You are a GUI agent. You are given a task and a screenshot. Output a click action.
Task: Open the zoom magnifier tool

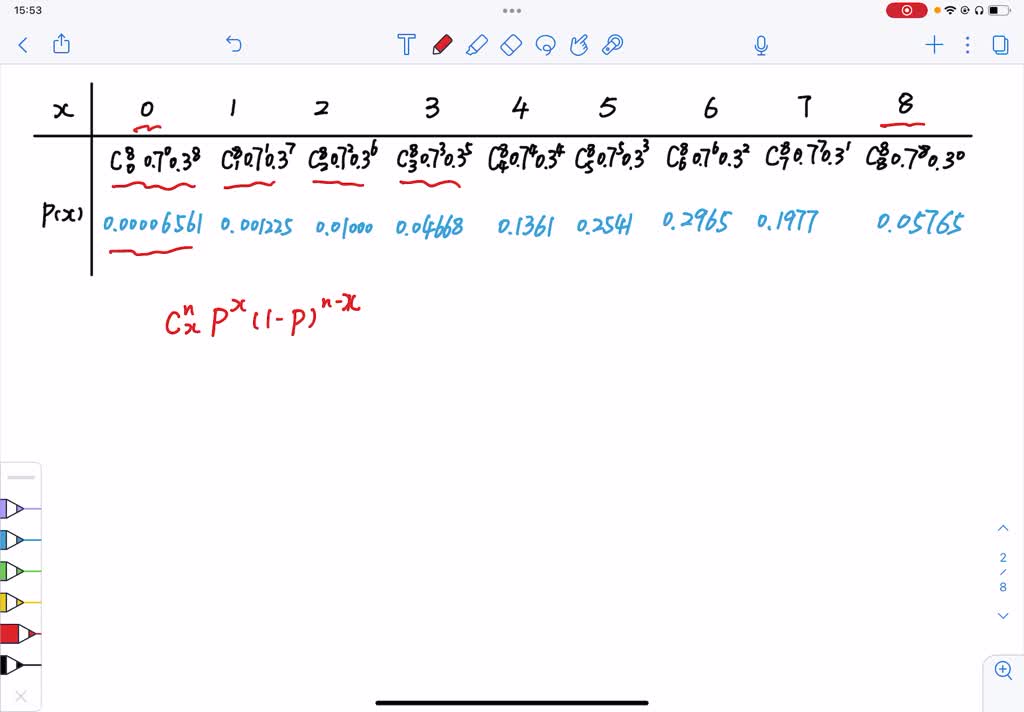click(1003, 670)
